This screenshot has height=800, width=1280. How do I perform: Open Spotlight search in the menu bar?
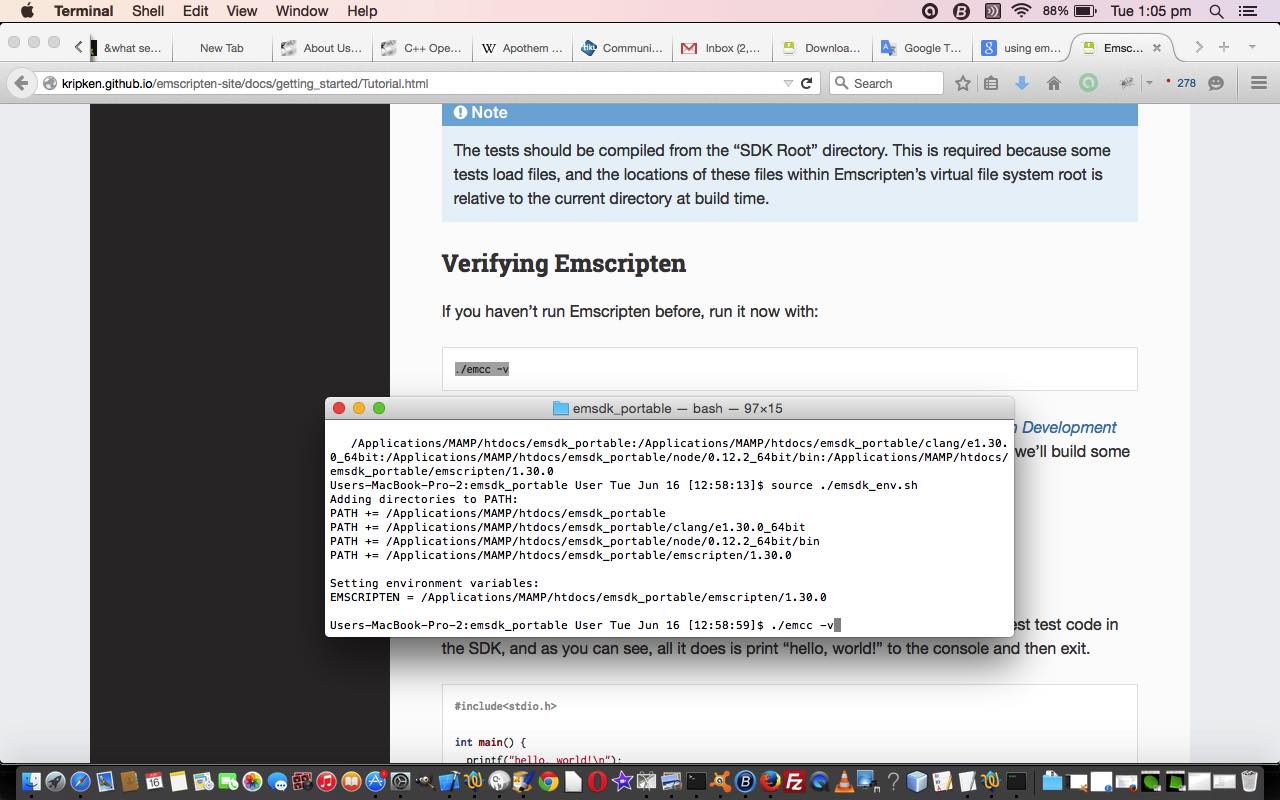click(x=1216, y=11)
